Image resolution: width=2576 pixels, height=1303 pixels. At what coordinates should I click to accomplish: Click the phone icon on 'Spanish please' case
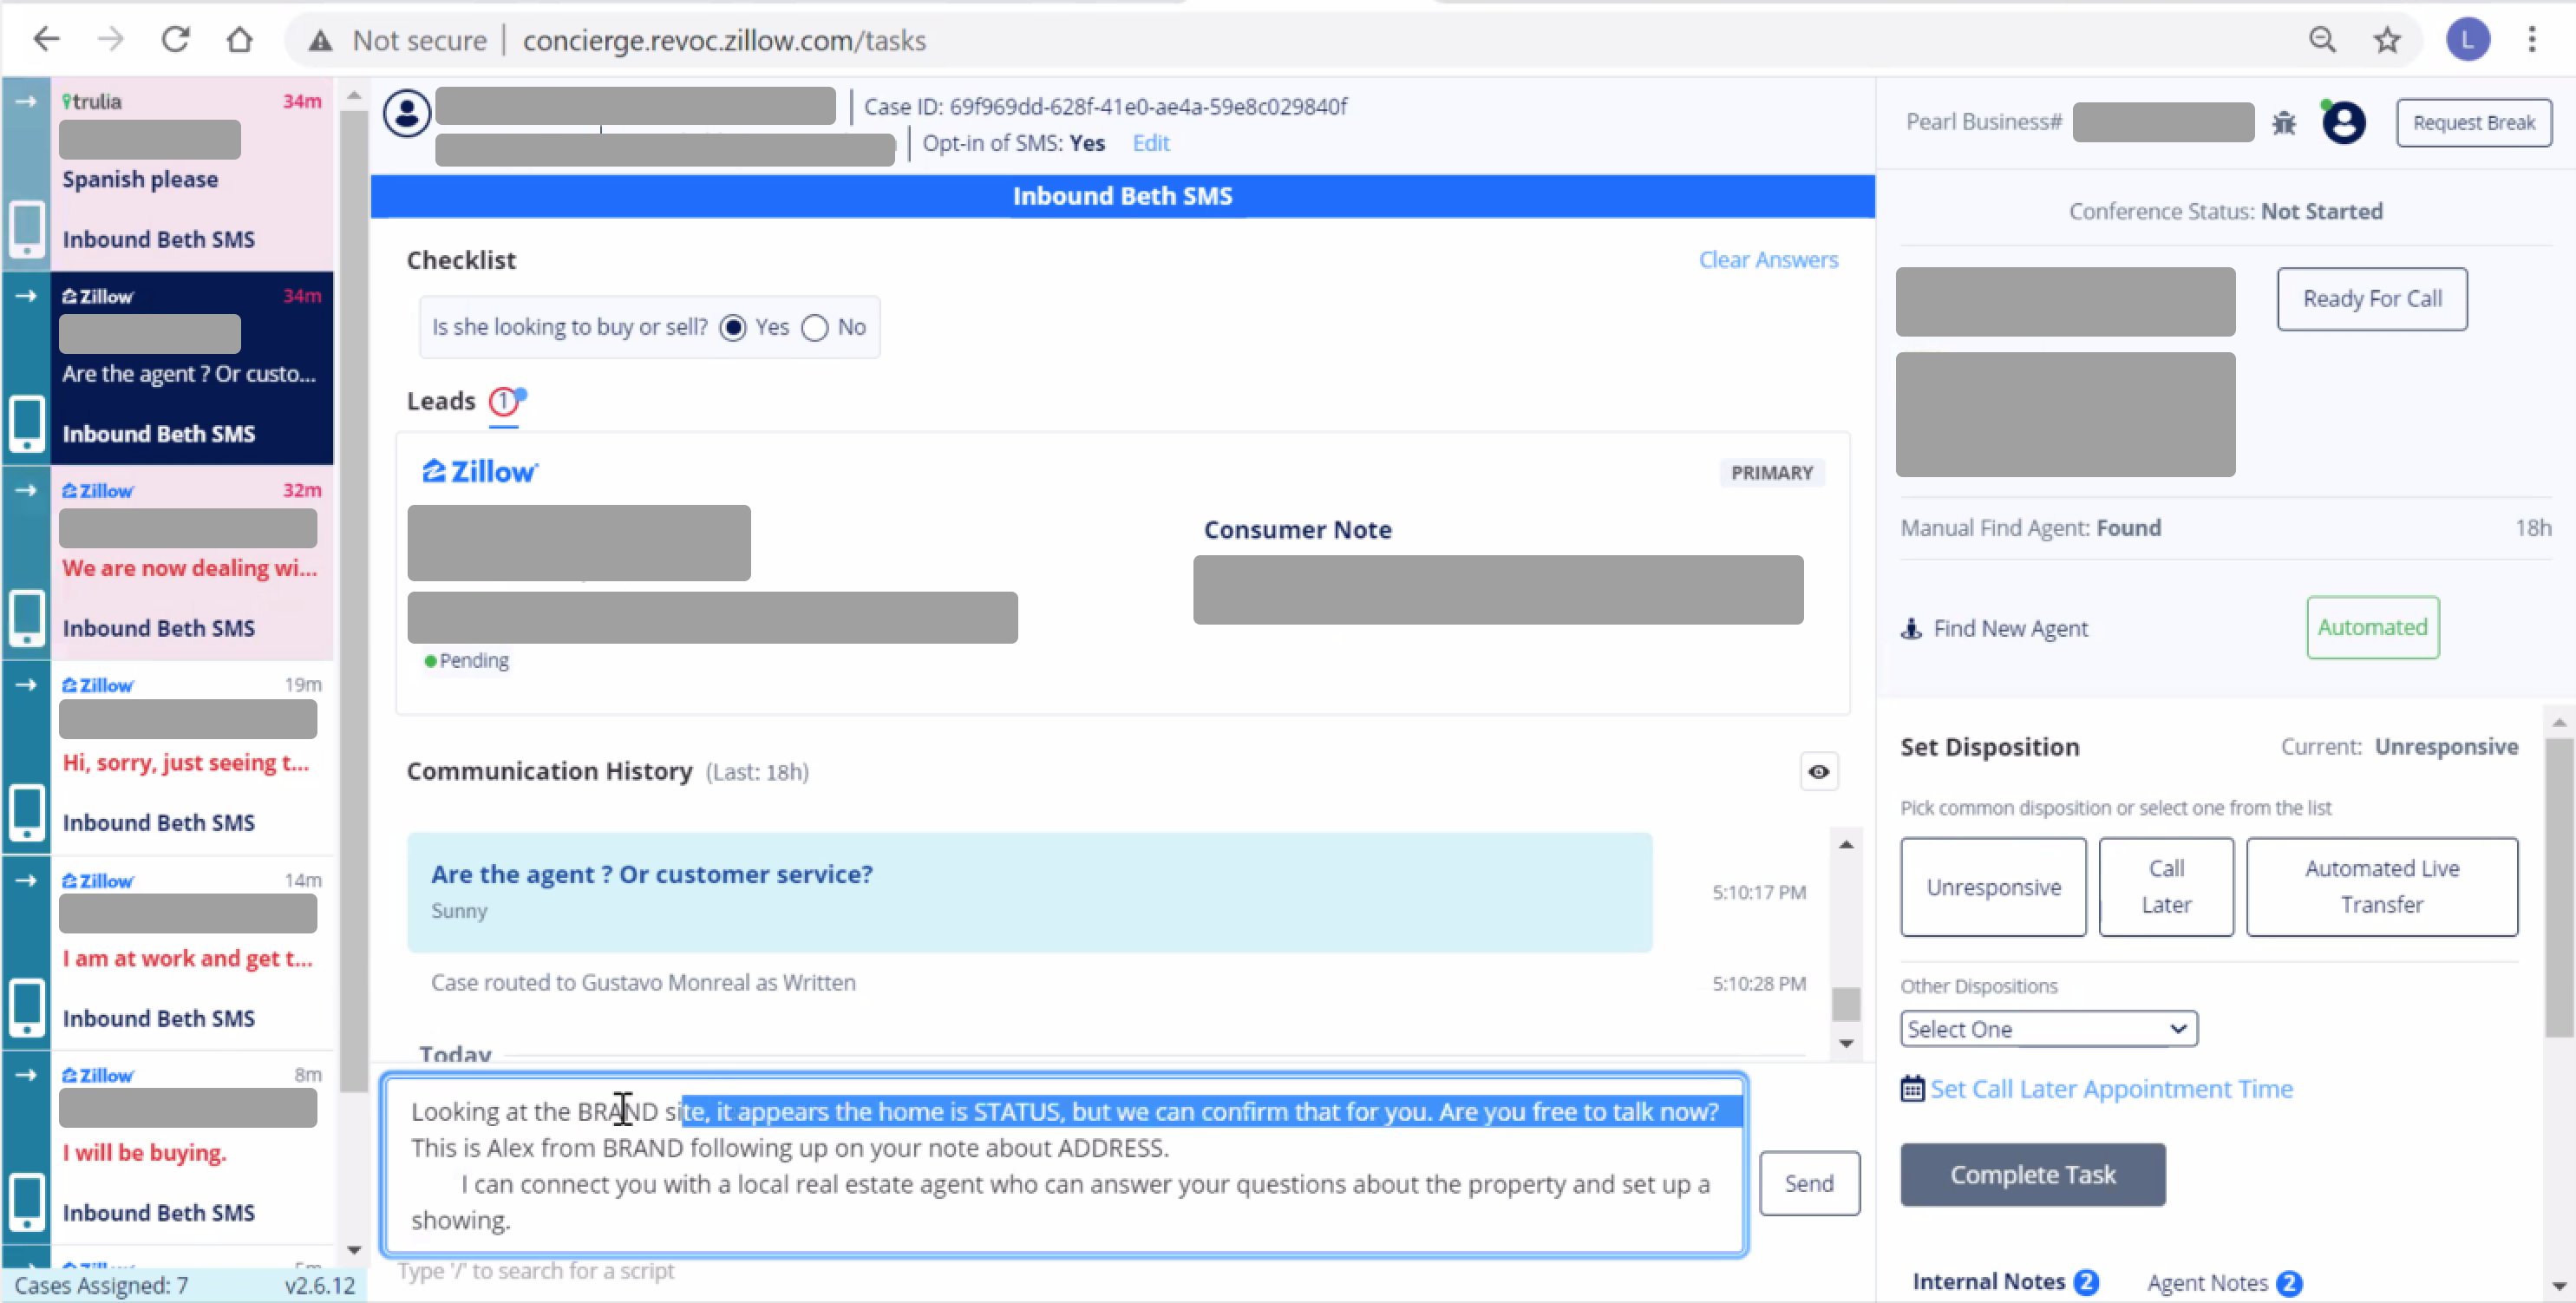(x=26, y=229)
